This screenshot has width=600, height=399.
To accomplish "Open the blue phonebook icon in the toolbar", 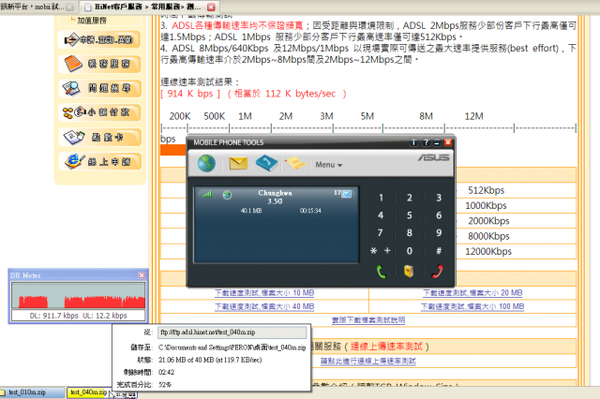I will click(x=267, y=163).
